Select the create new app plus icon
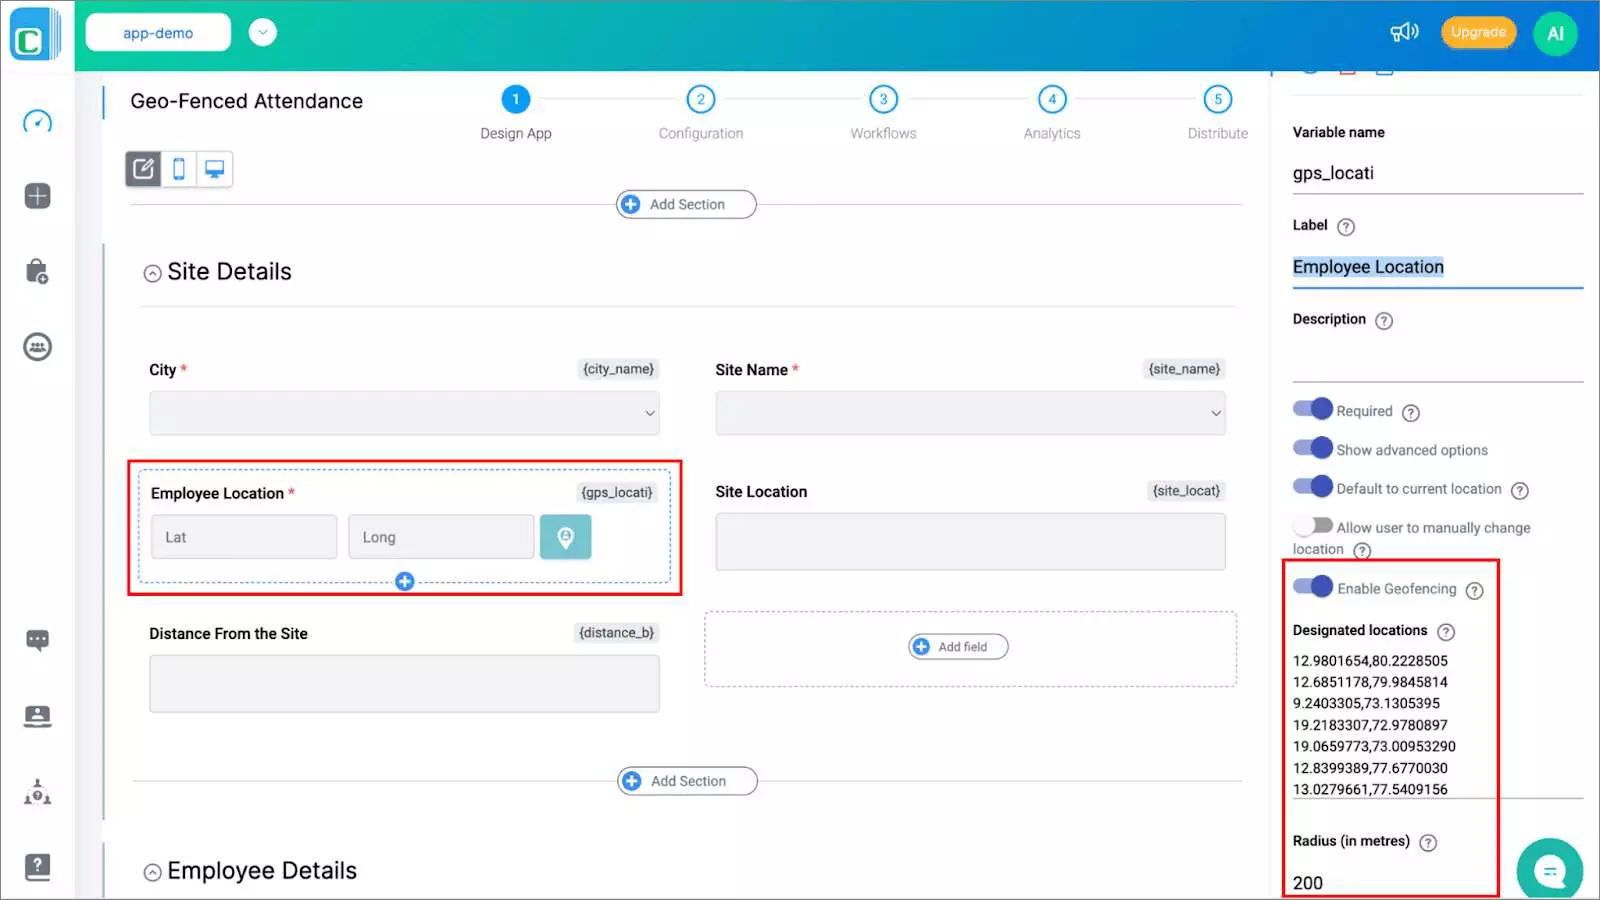This screenshot has width=1600, height=900. pyautogui.click(x=37, y=196)
